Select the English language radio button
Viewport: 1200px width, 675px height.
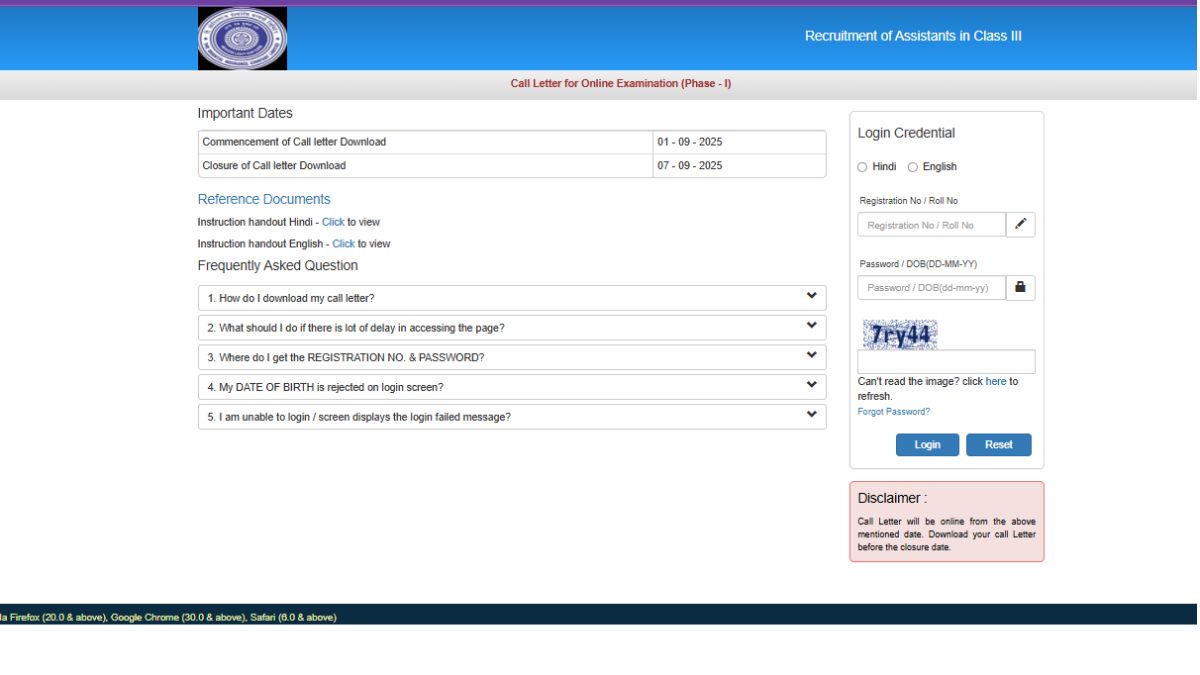912,167
